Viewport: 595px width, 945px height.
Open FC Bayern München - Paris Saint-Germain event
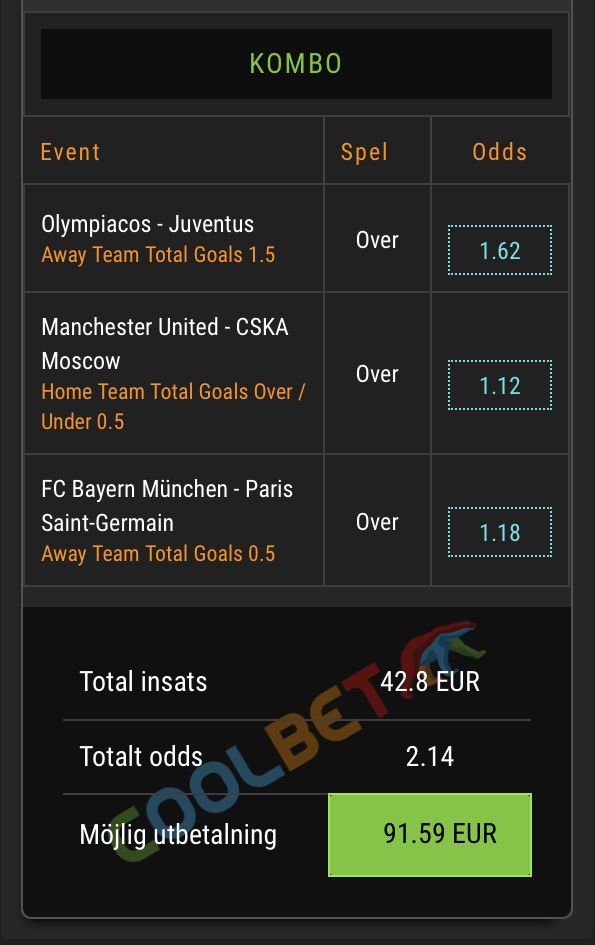click(x=167, y=506)
